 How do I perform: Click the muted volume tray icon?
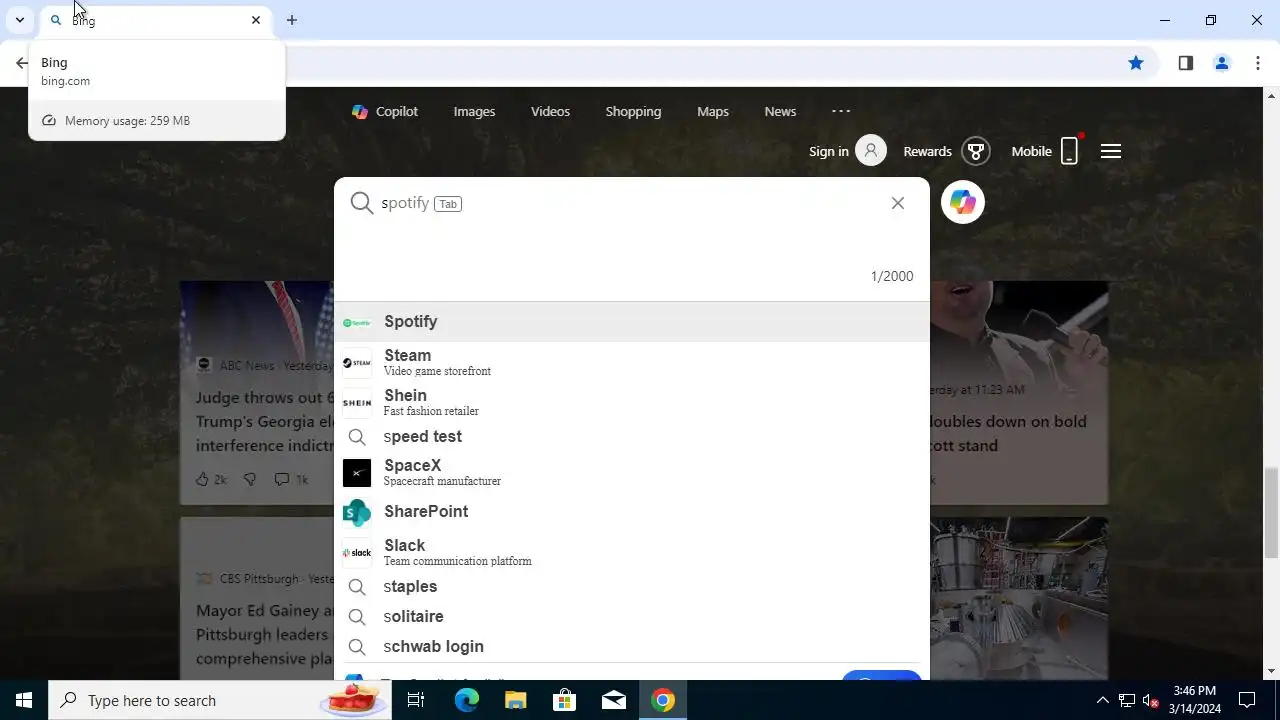tap(1151, 700)
